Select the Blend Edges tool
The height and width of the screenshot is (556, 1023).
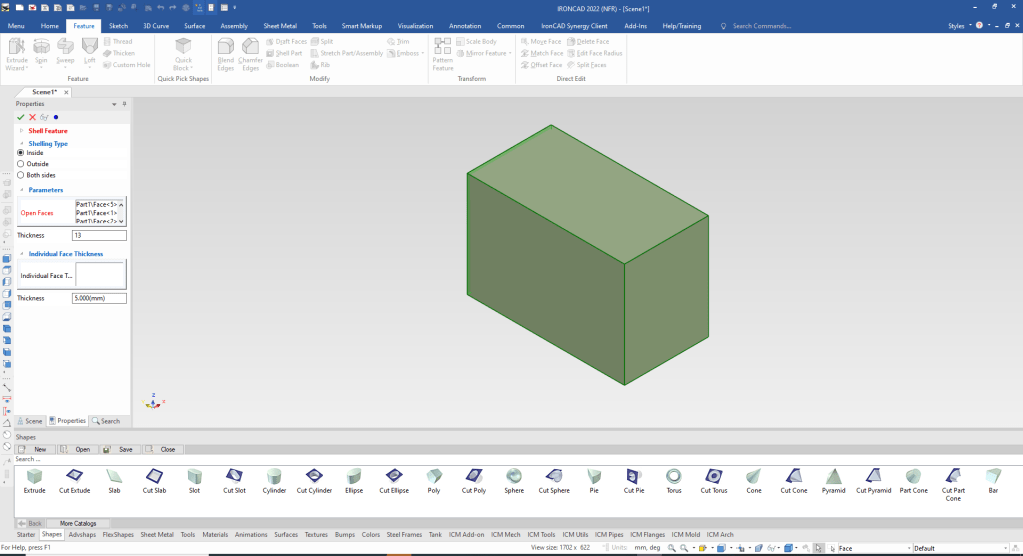coord(225,52)
